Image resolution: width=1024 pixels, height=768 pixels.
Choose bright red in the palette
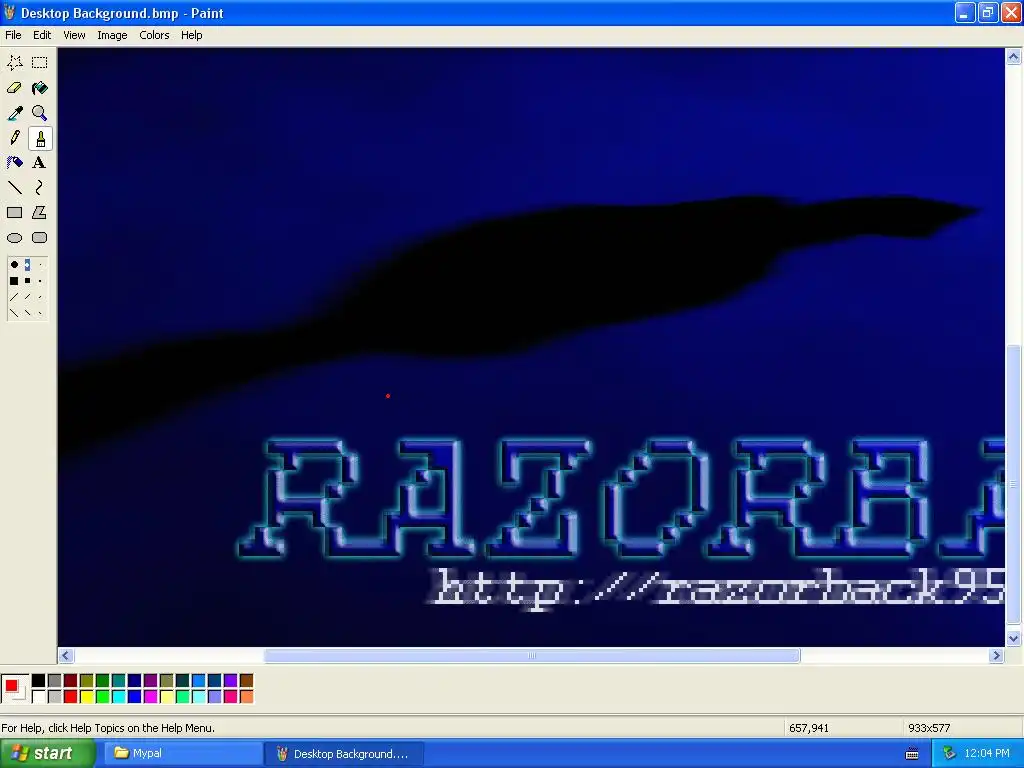(71, 697)
